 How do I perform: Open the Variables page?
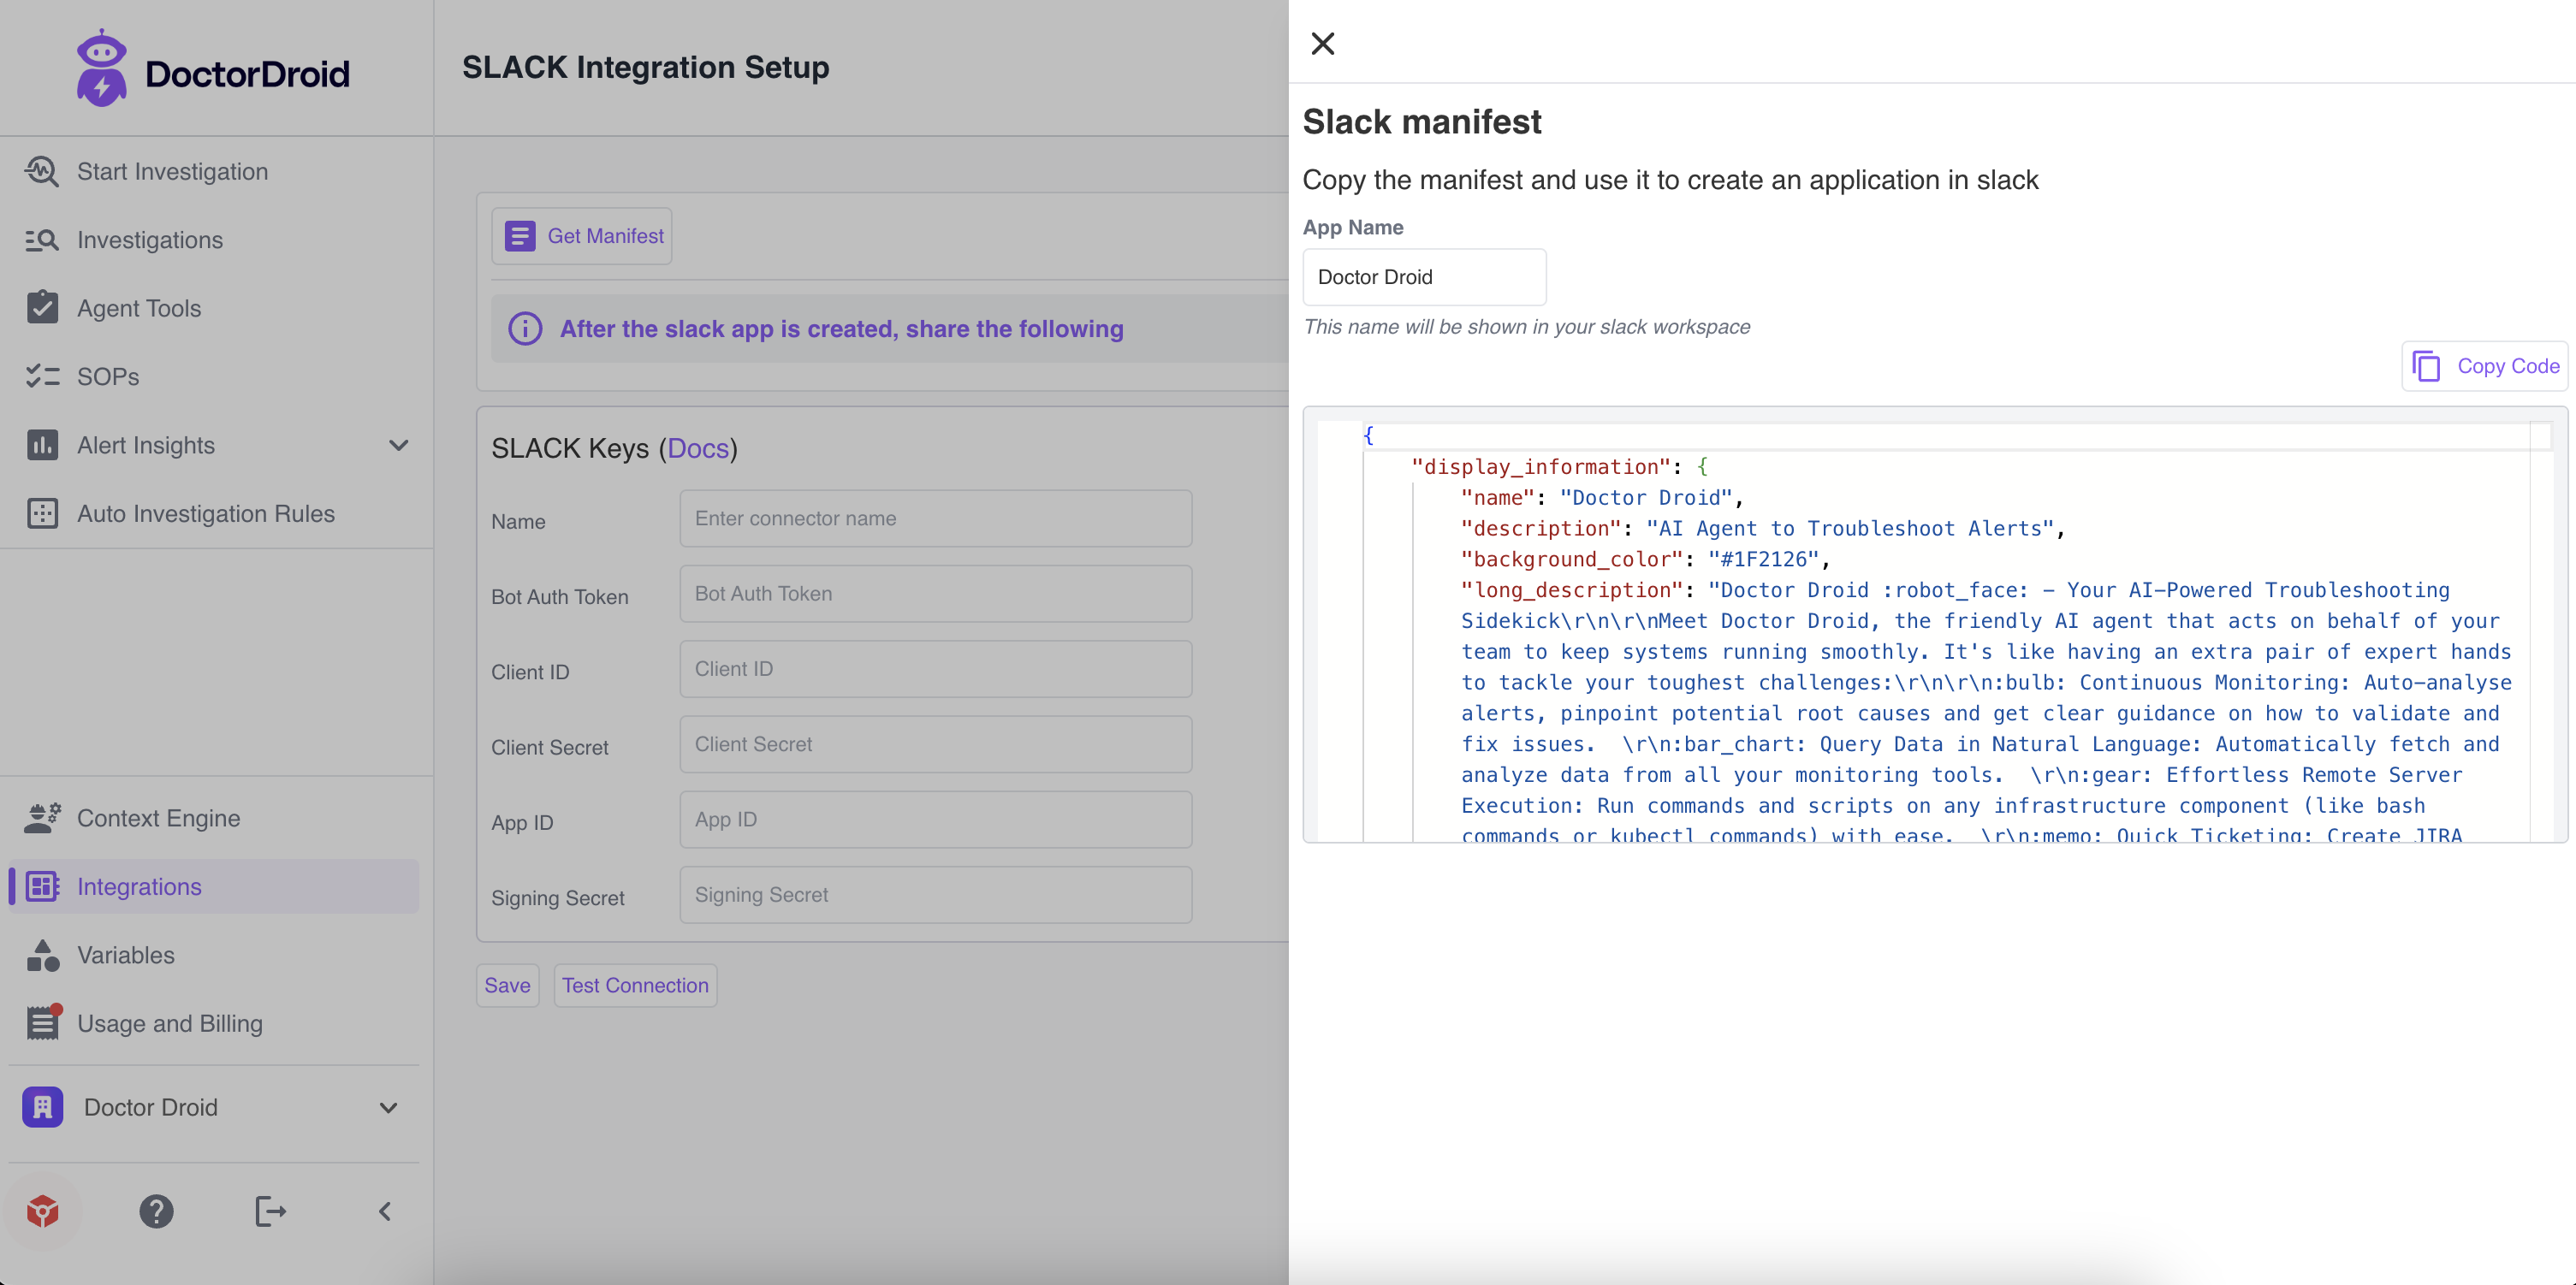[125, 955]
